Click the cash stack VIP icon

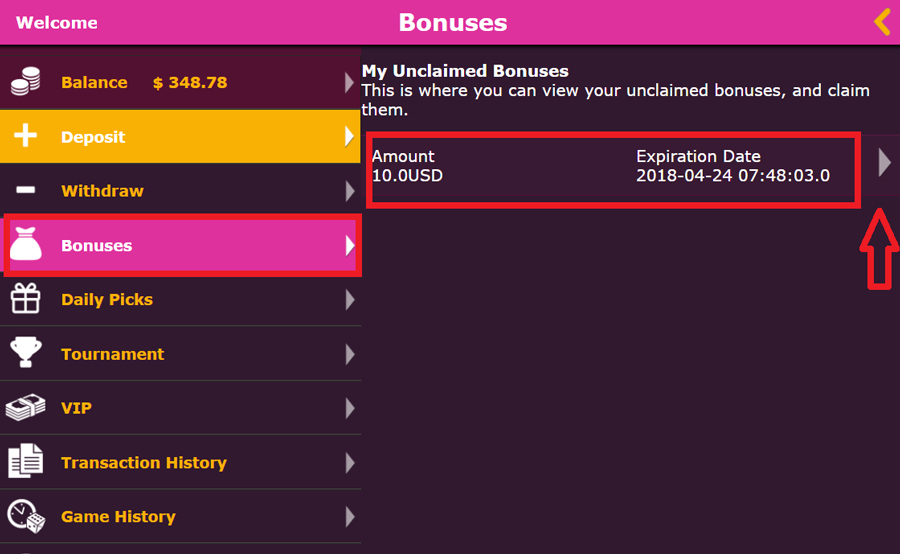pos(26,408)
